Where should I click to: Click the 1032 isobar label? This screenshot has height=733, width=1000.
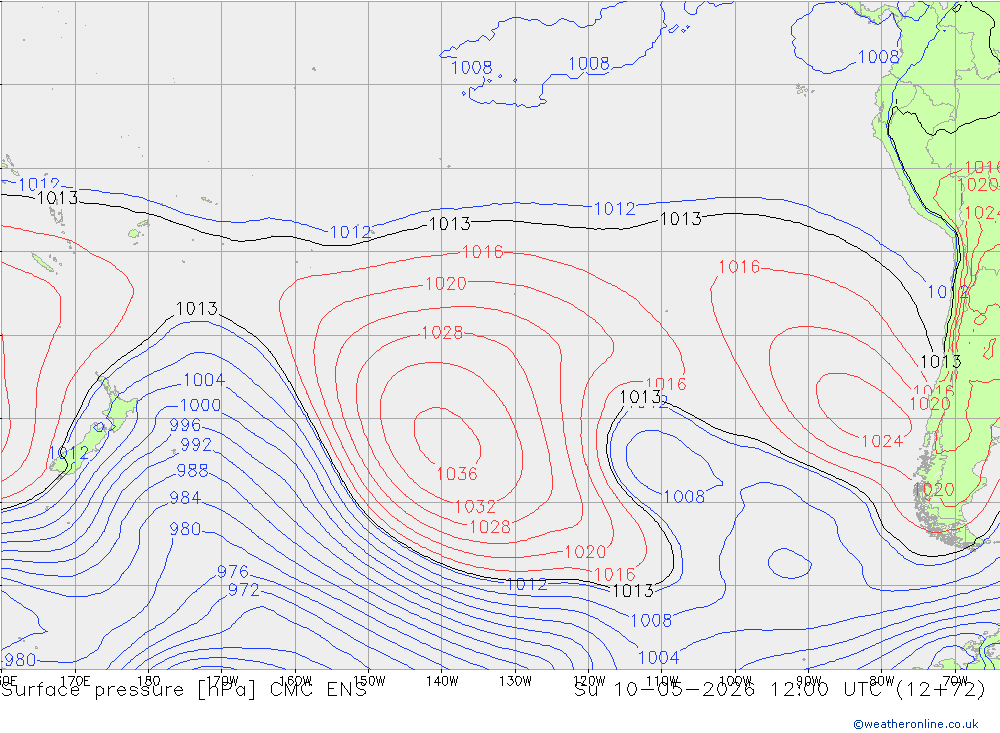coord(475,507)
